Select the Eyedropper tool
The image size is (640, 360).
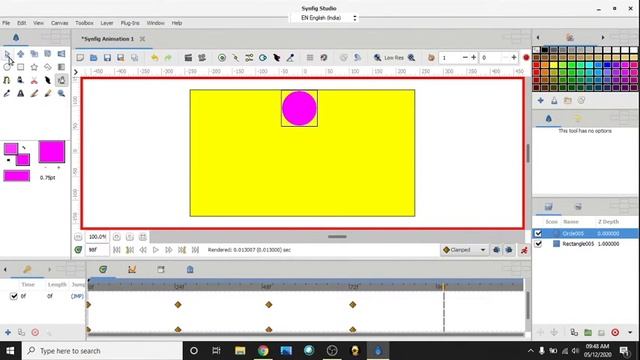click(7, 93)
